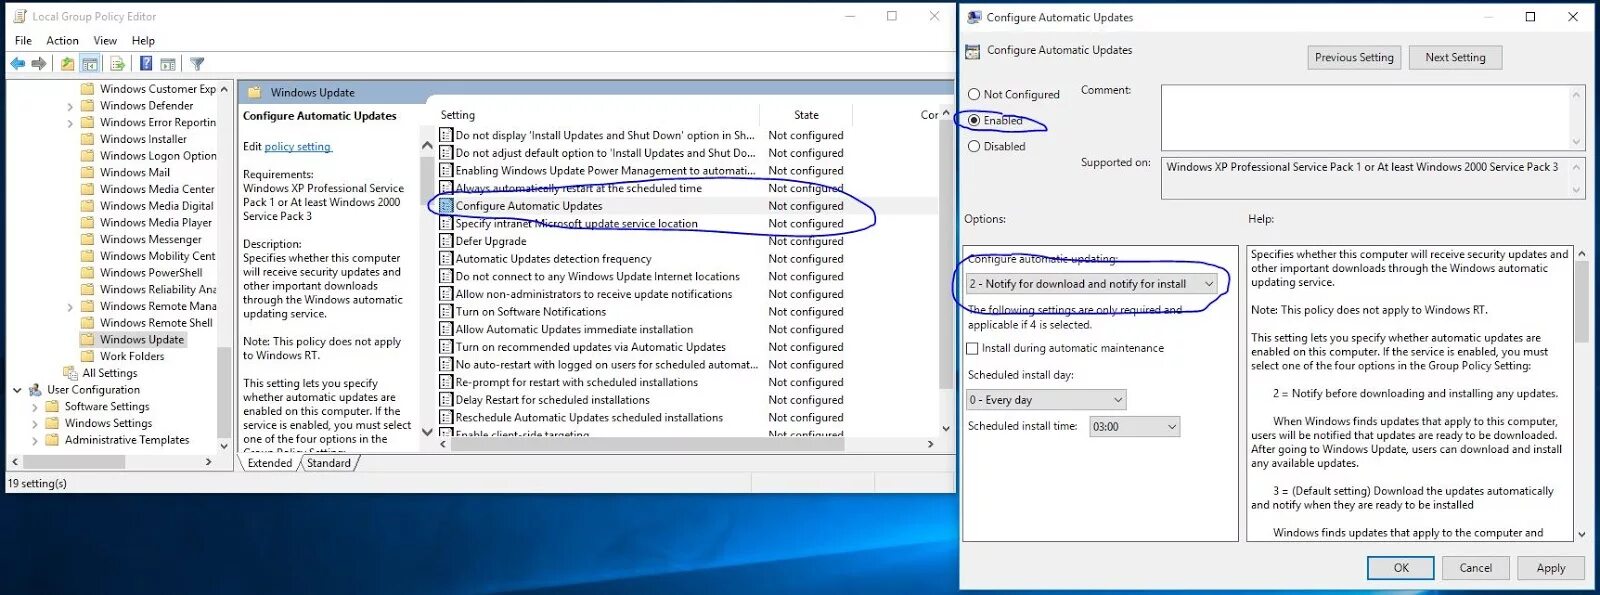The image size is (1600, 595).
Task: Open the Scheduled install day dropdown
Action: 1046,400
